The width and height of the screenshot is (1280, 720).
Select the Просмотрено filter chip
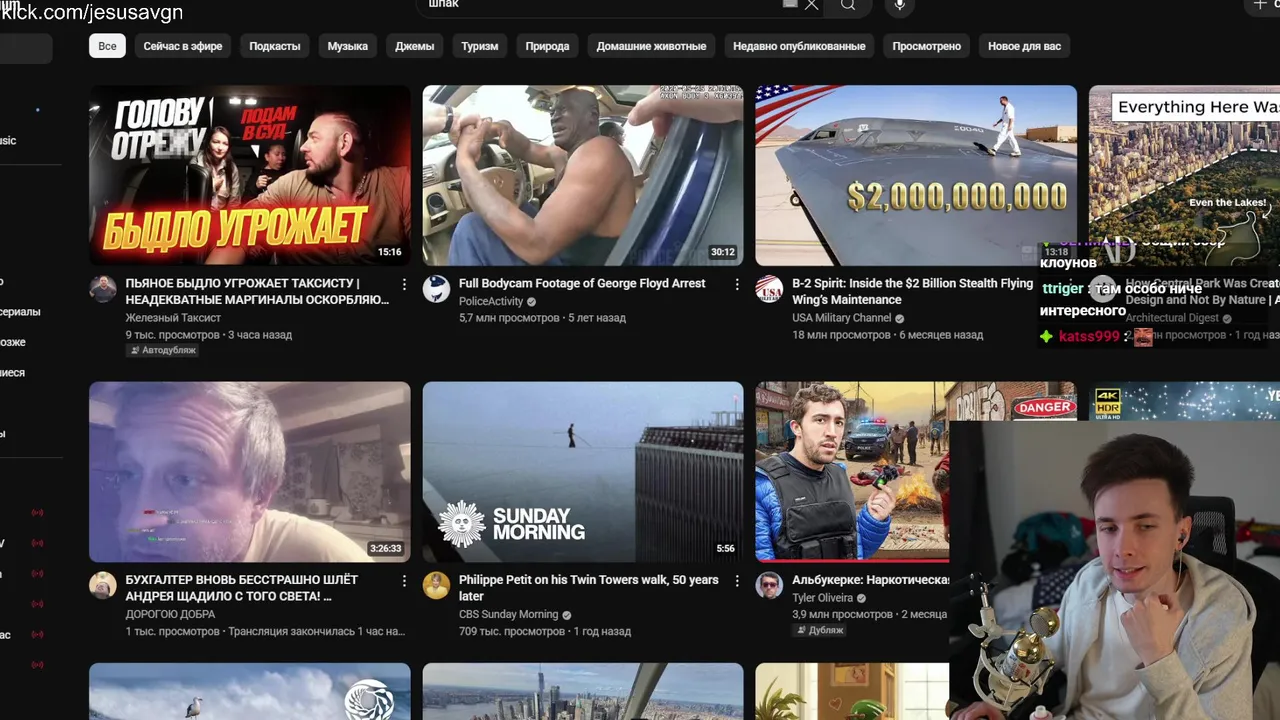927,46
